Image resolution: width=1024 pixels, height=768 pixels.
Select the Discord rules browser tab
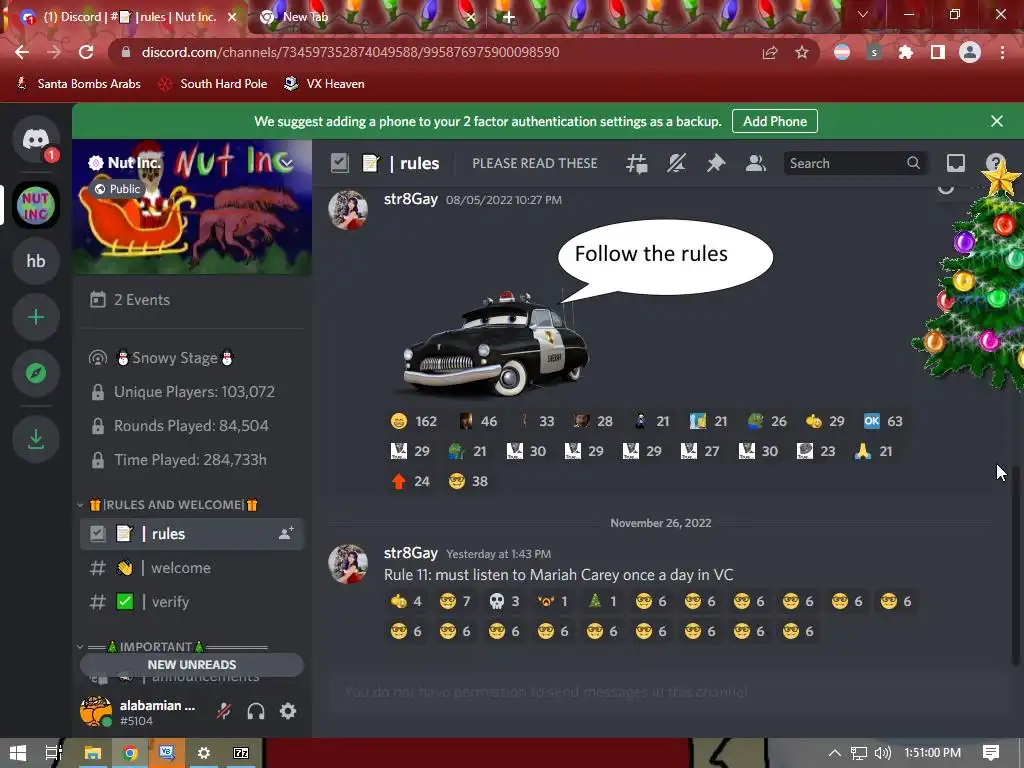click(x=129, y=17)
